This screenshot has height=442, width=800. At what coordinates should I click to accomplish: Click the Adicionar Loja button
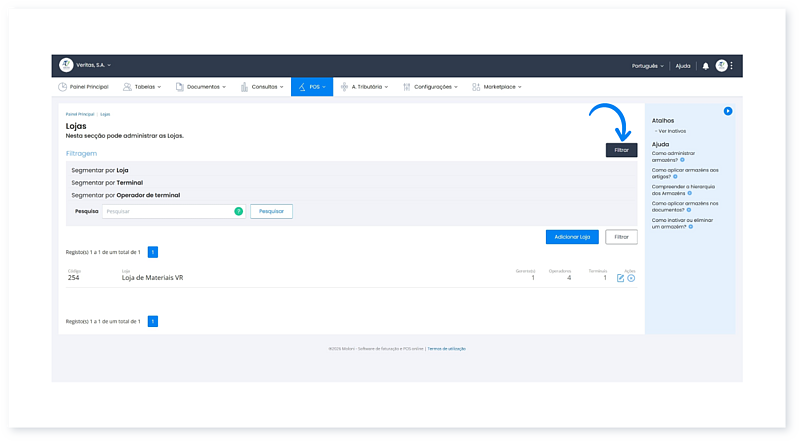pos(572,237)
